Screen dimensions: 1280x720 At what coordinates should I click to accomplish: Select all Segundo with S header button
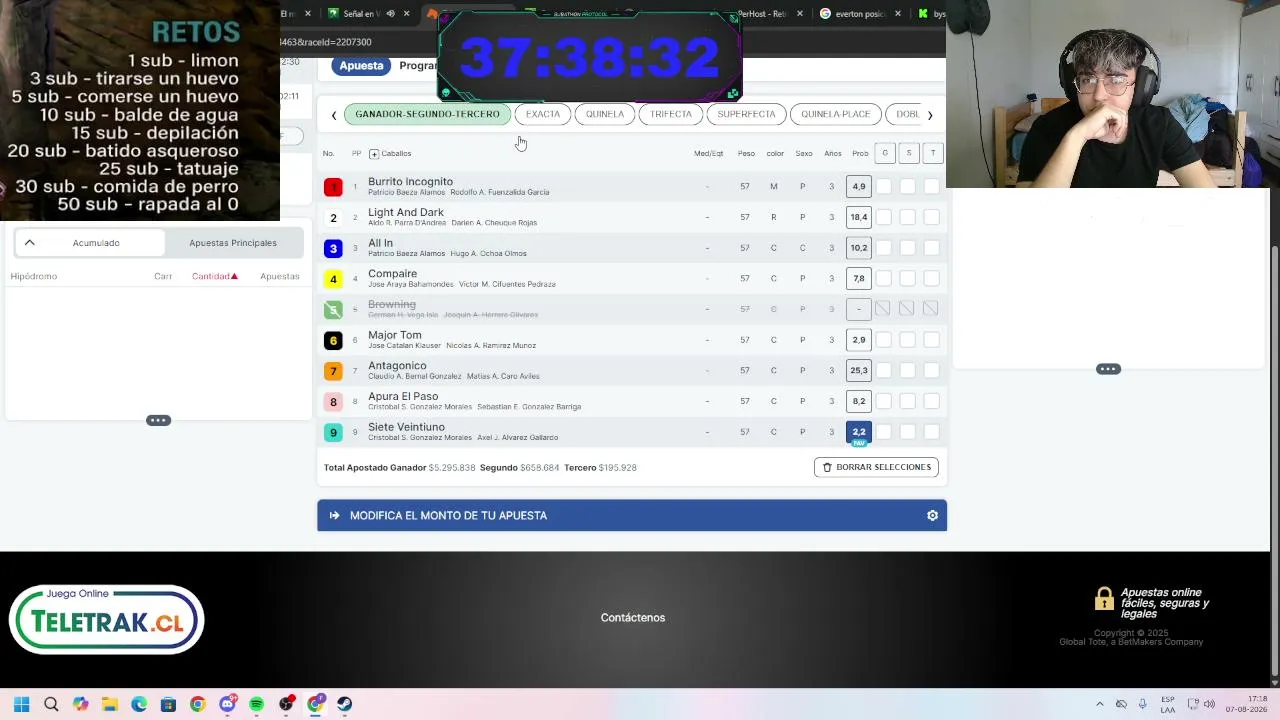908,153
